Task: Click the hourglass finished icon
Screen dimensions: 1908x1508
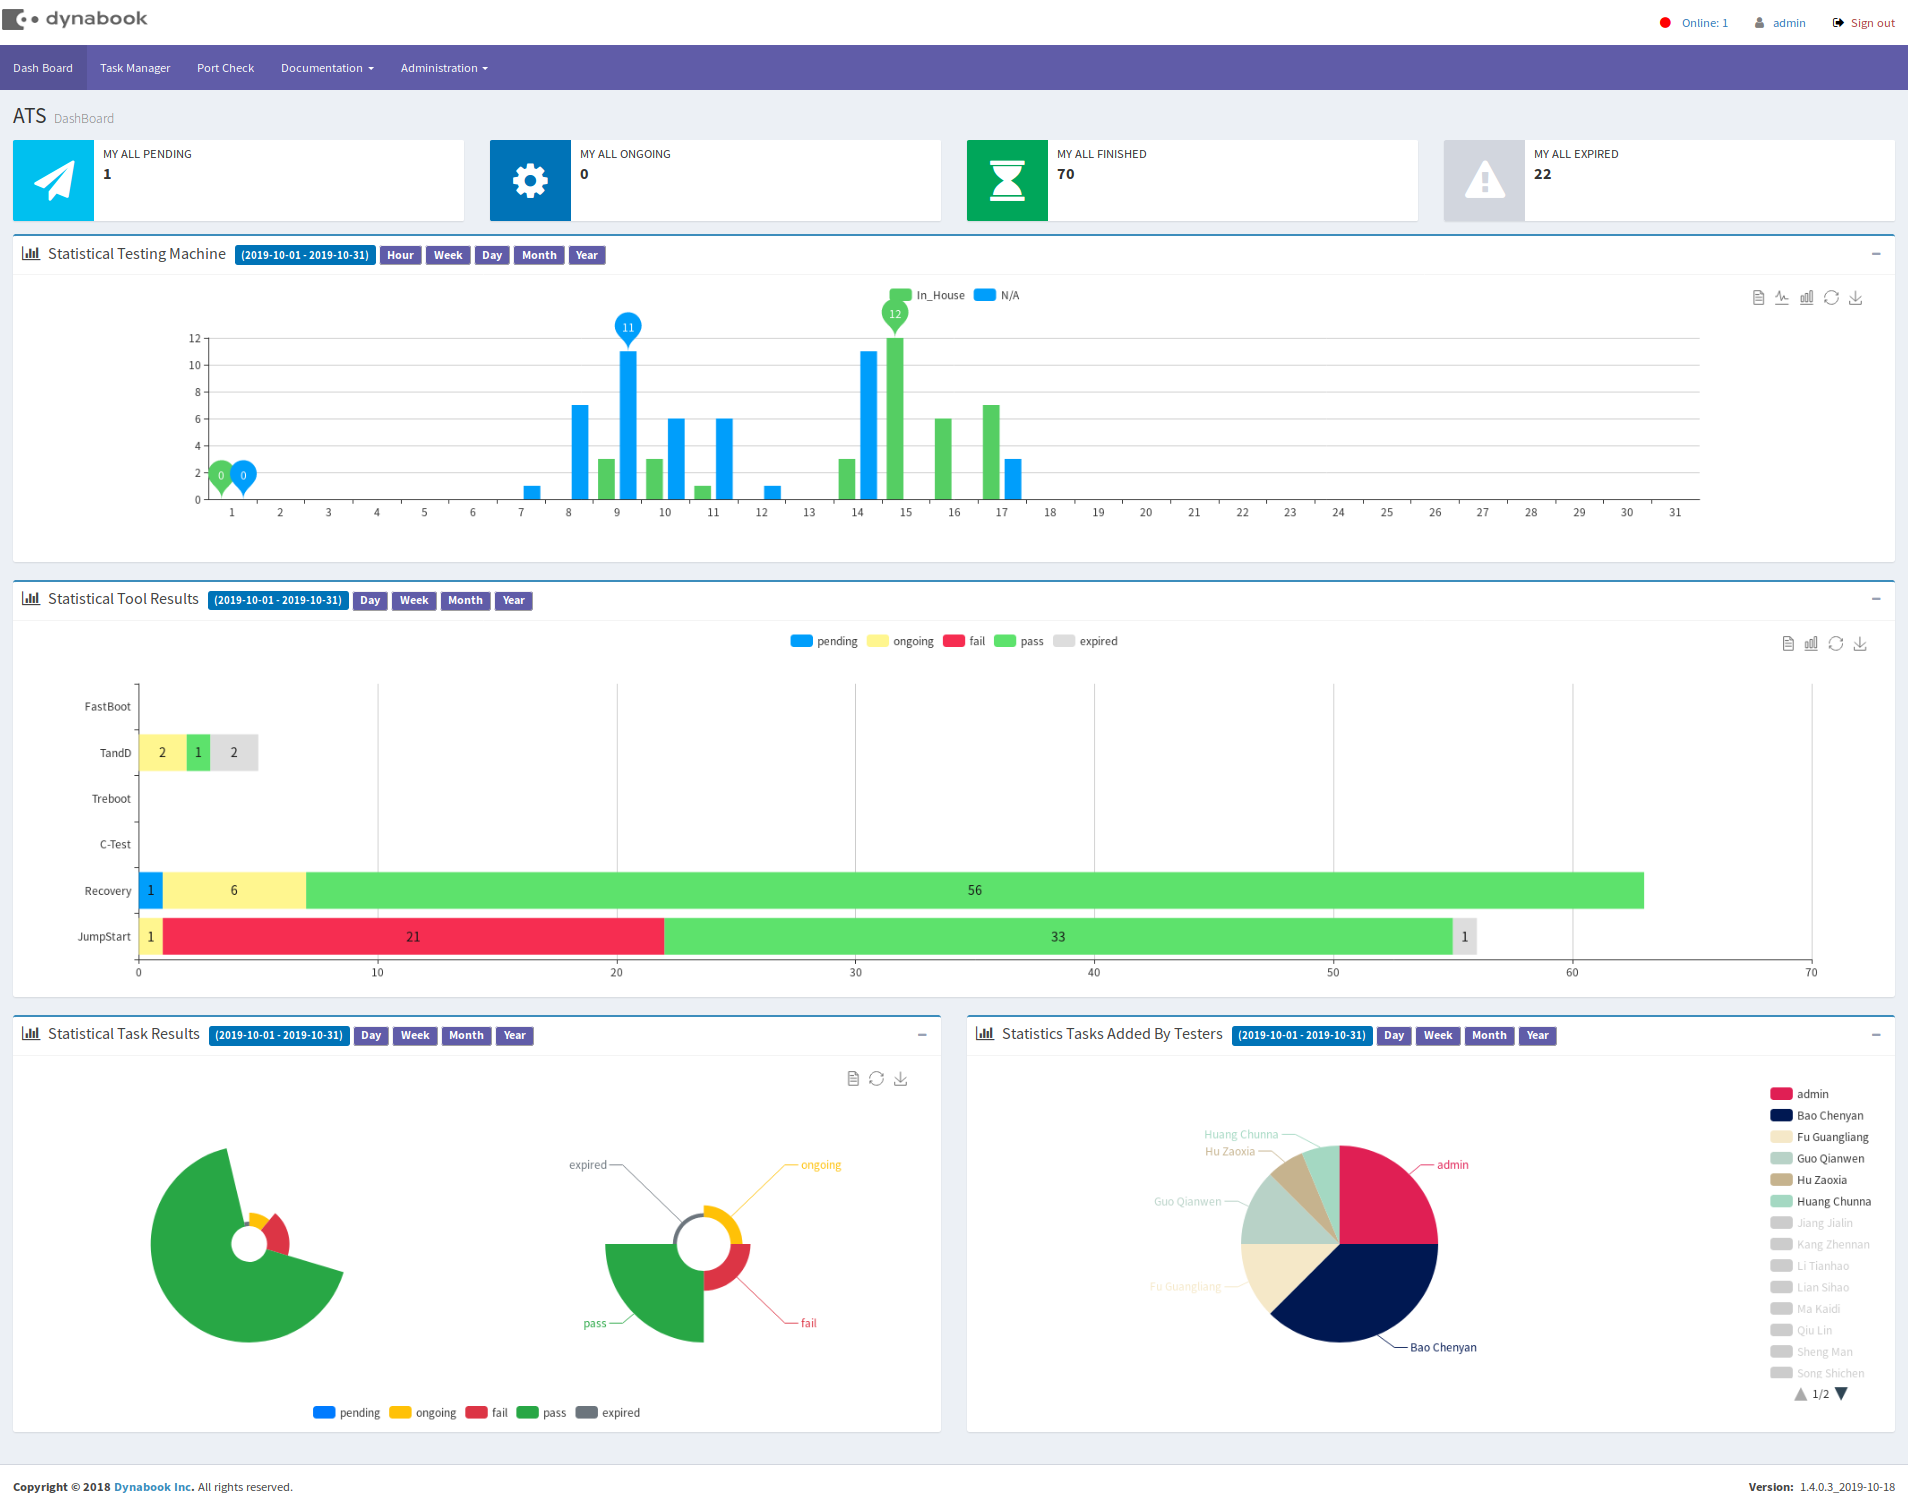Action: coord(1007,180)
